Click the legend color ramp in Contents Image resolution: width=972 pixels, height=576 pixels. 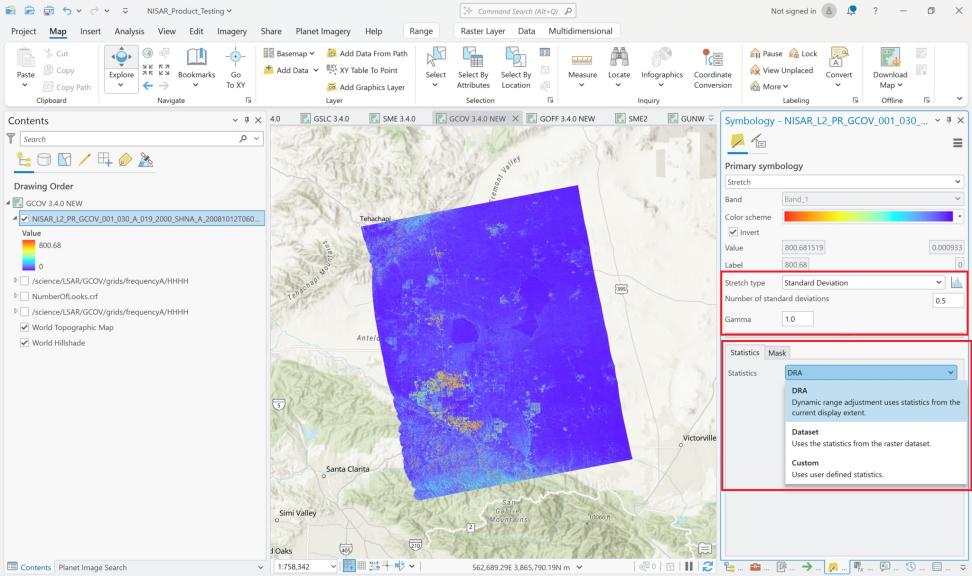point(29,255)
